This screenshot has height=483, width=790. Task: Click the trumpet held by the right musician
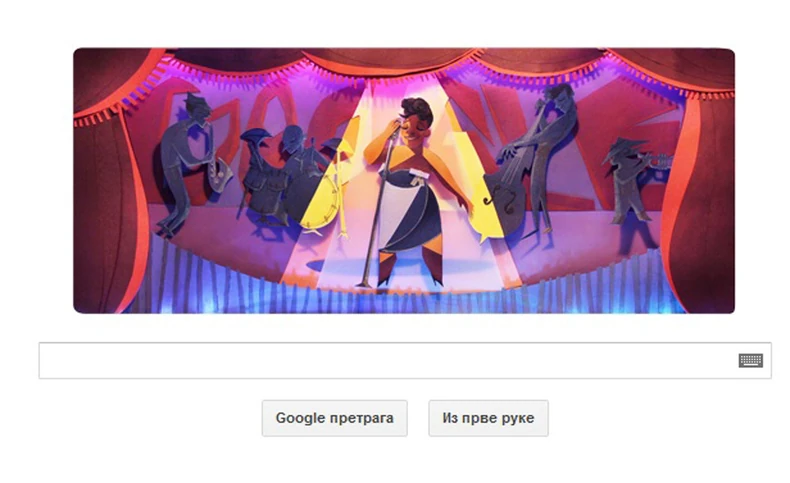click(660, 161)
